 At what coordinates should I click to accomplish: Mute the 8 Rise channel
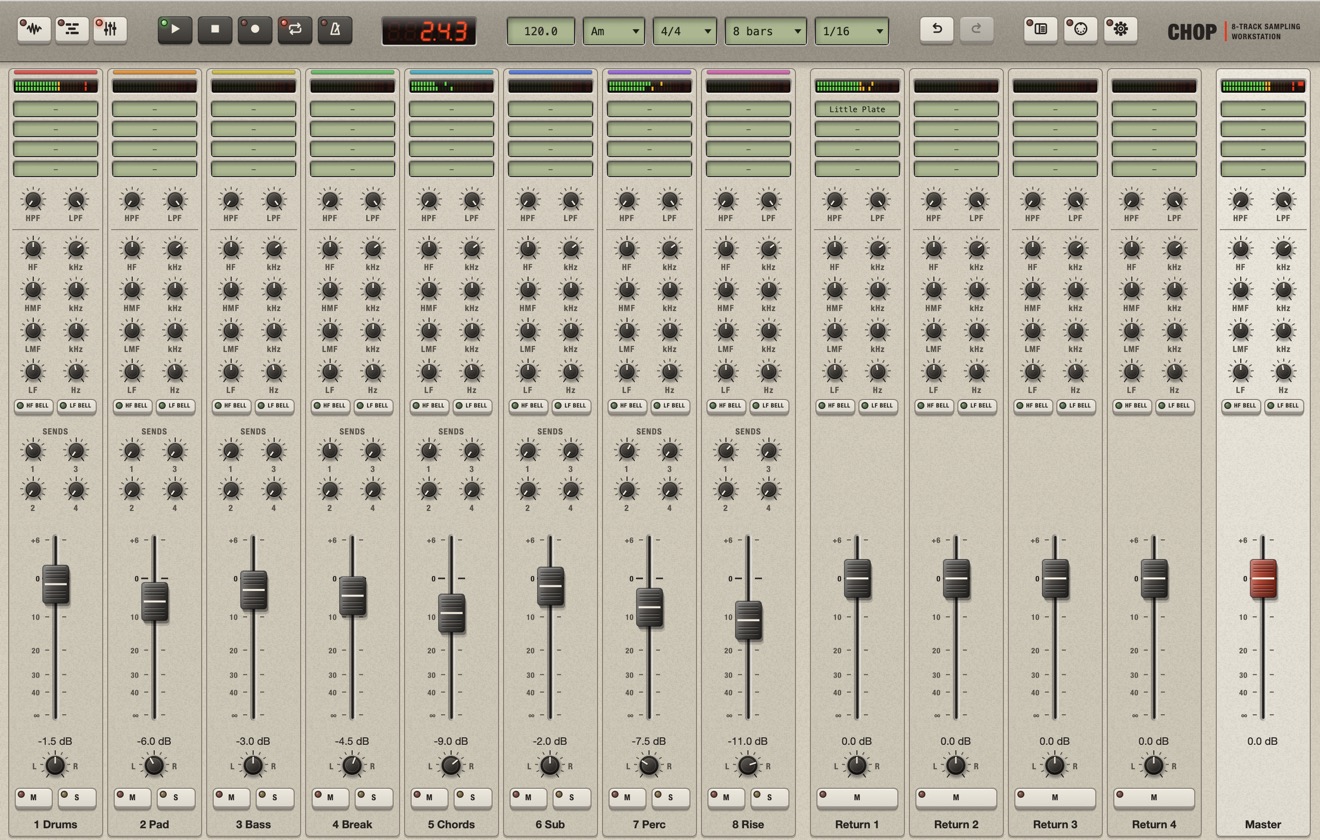(727, 798)
